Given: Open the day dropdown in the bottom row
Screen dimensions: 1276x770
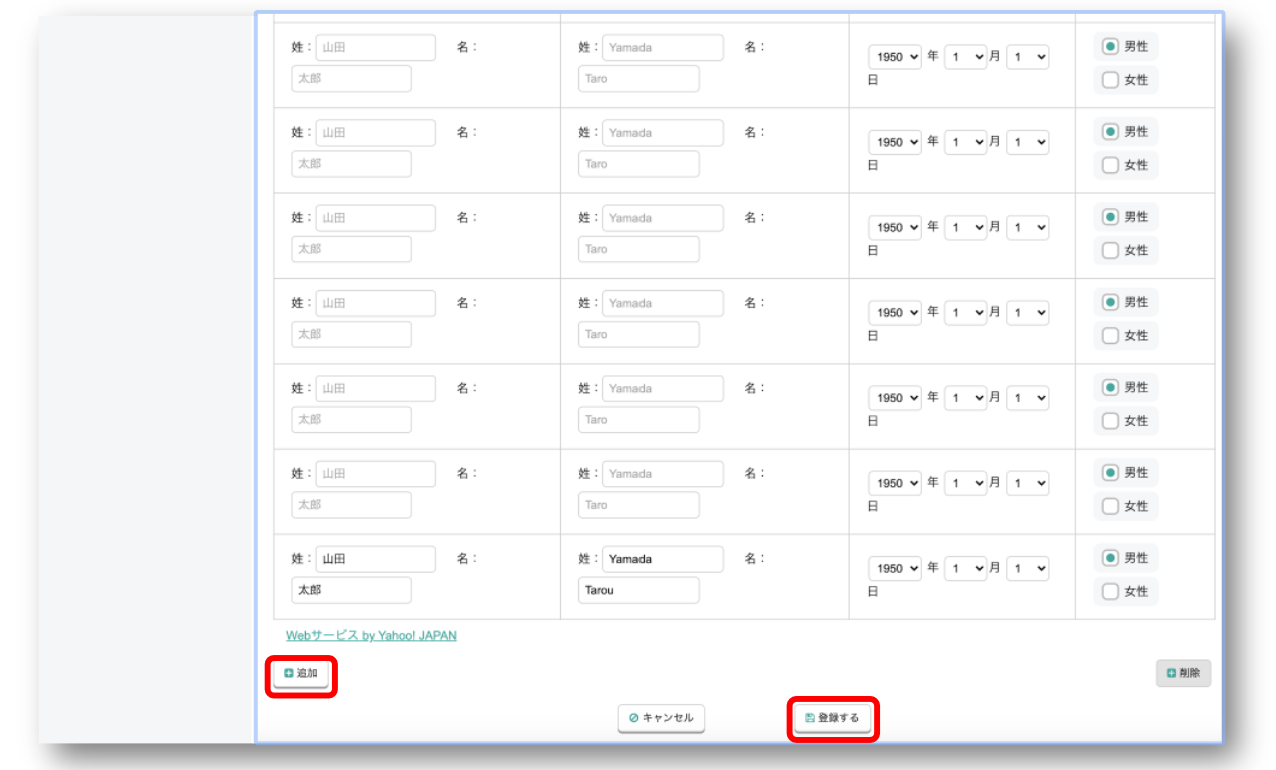Looking at the screenshot, I should pyautogui.click(x=1027, y=568).
